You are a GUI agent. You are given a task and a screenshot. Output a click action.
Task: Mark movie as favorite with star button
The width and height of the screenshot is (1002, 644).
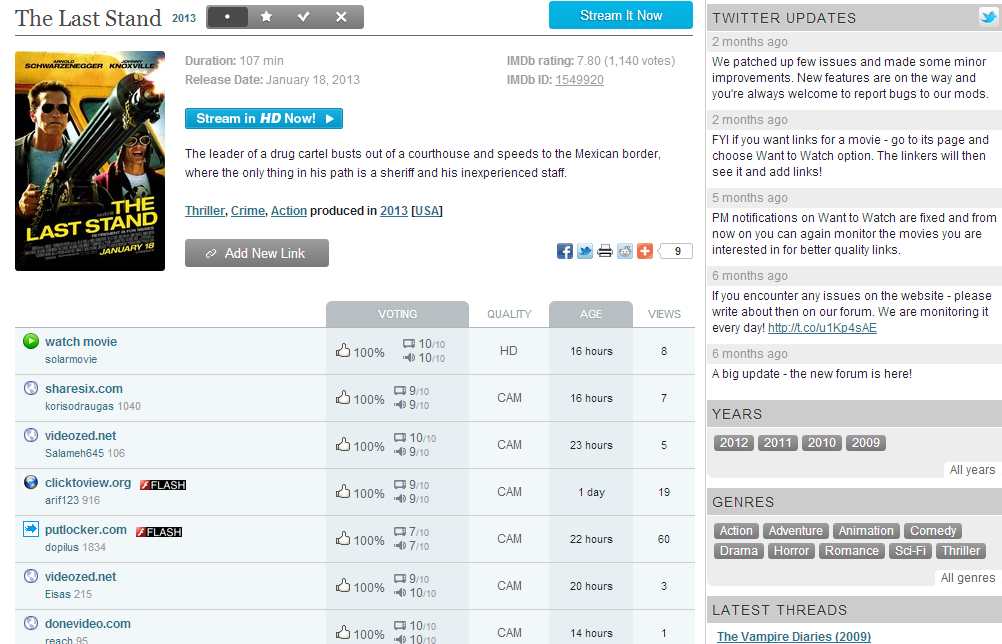(x=266, y=17)
